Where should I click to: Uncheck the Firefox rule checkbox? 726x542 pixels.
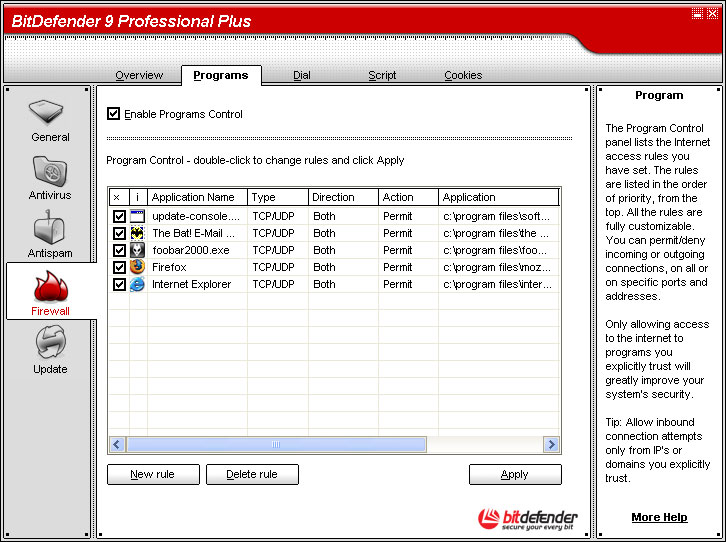click(119, 267)
